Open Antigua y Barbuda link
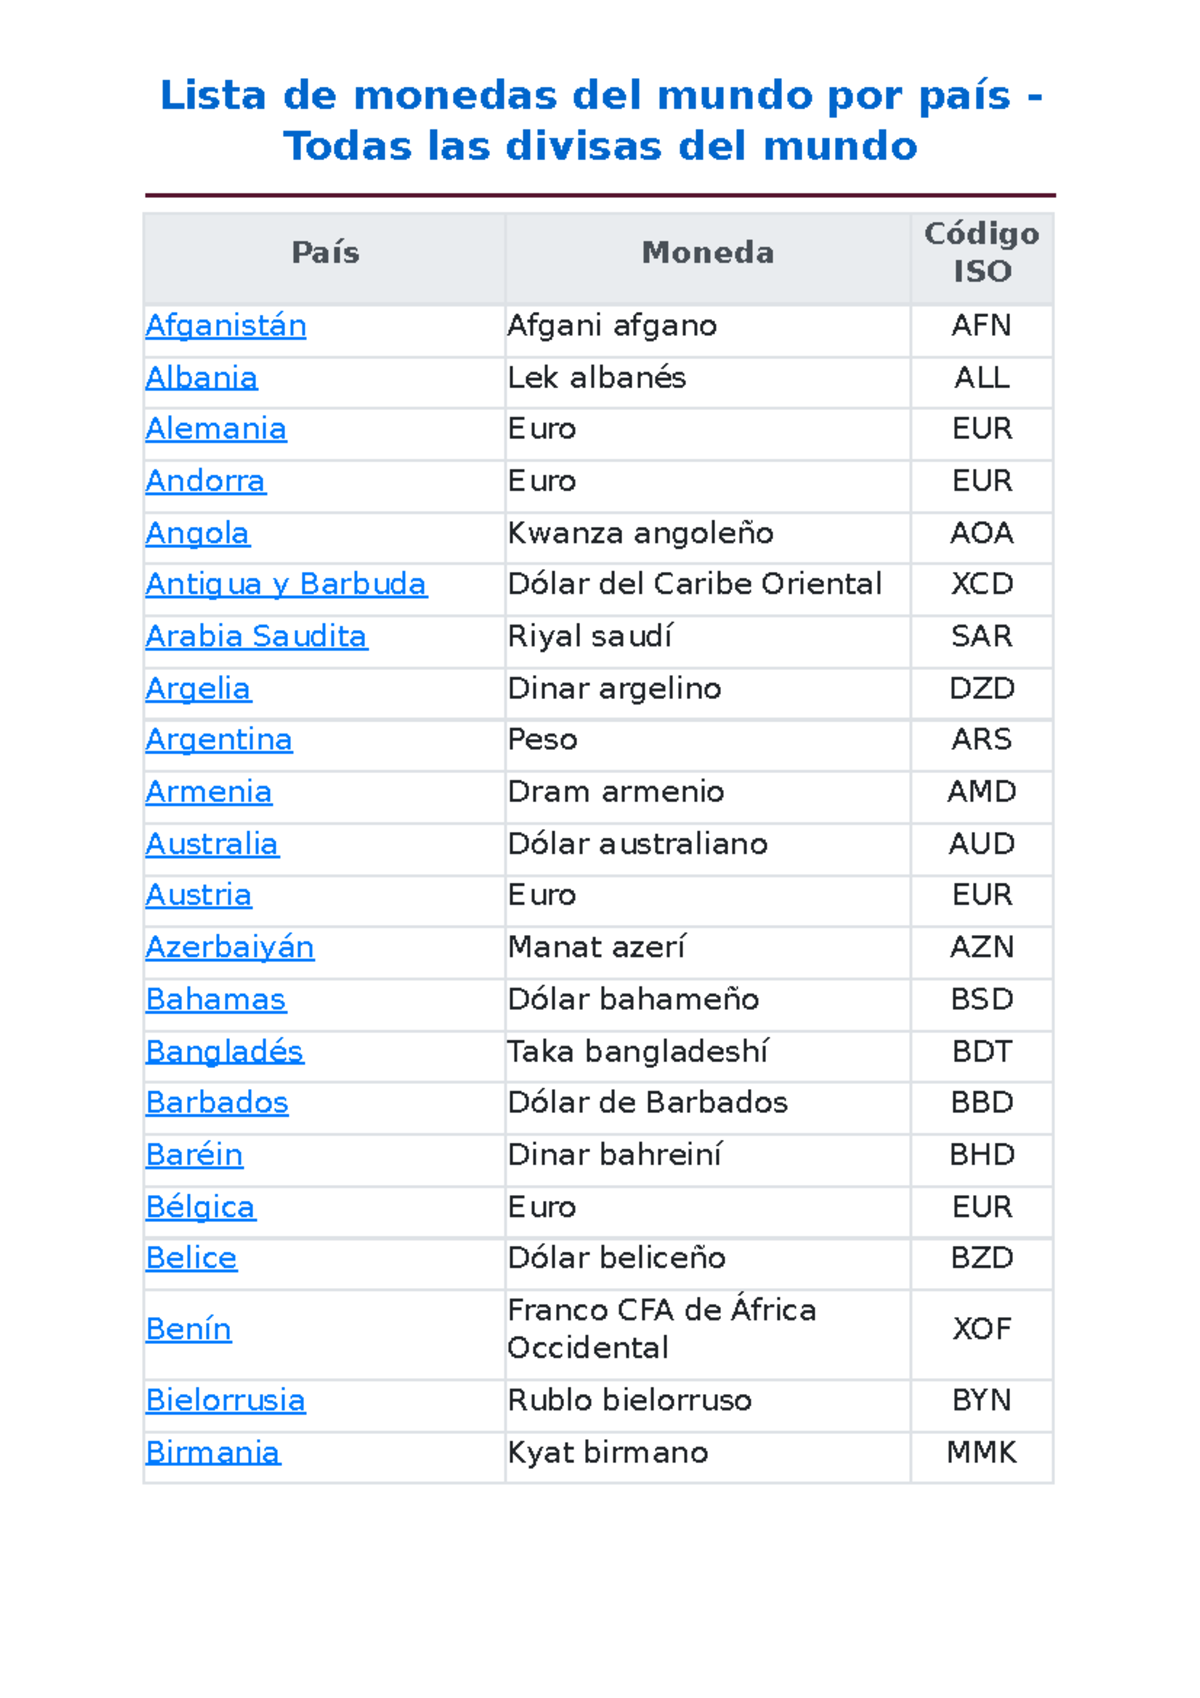 click(x=286, y=584)
